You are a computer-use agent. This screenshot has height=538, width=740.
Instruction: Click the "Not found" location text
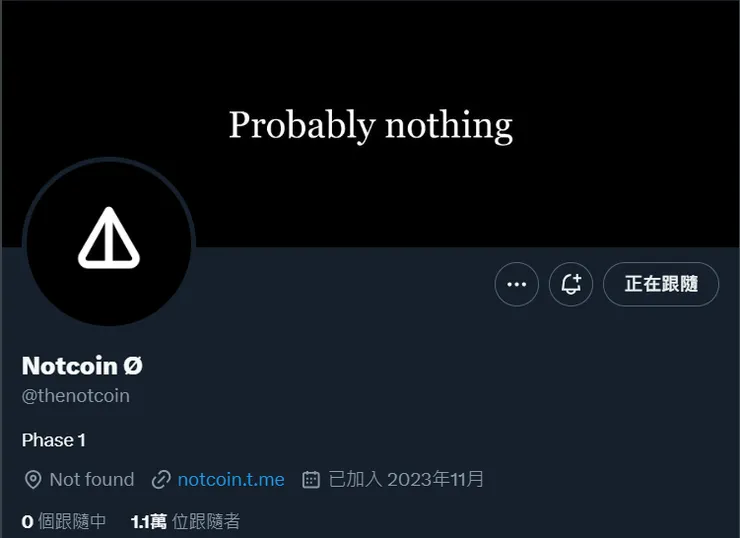(x=92, y=480)
